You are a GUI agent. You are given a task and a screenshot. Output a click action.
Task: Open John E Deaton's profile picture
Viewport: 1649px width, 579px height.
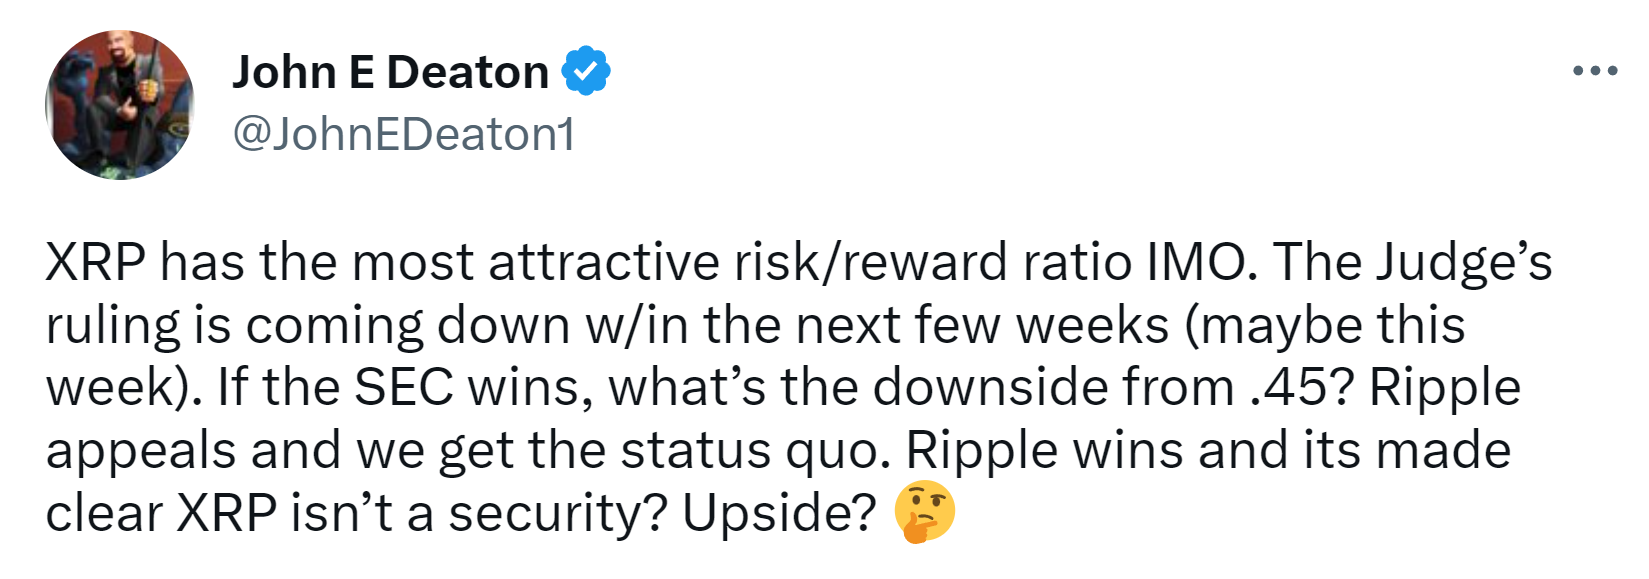pos(120,105)
